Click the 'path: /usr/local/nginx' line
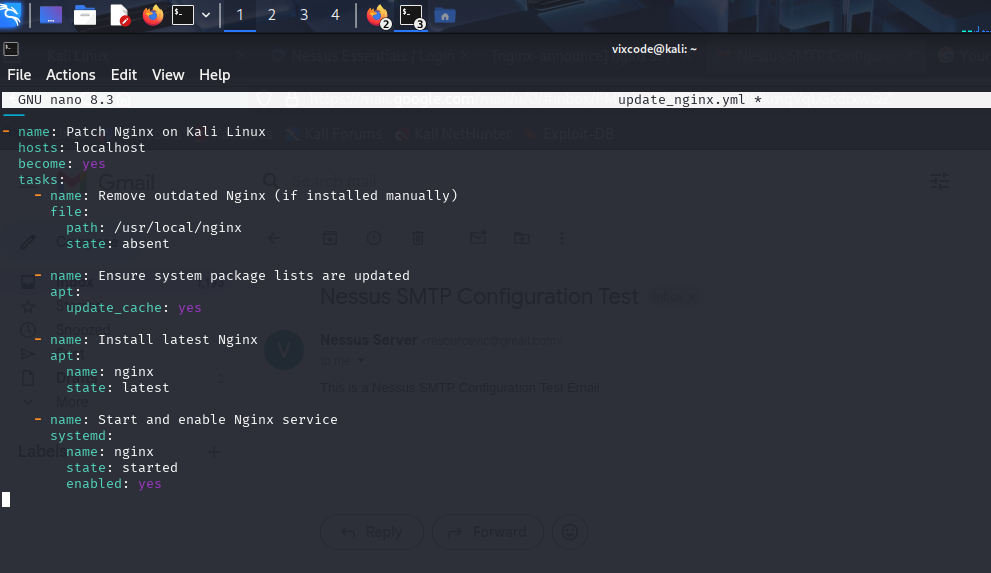The height and width of the screenshot is (573, 991). (x=154, y=227)
